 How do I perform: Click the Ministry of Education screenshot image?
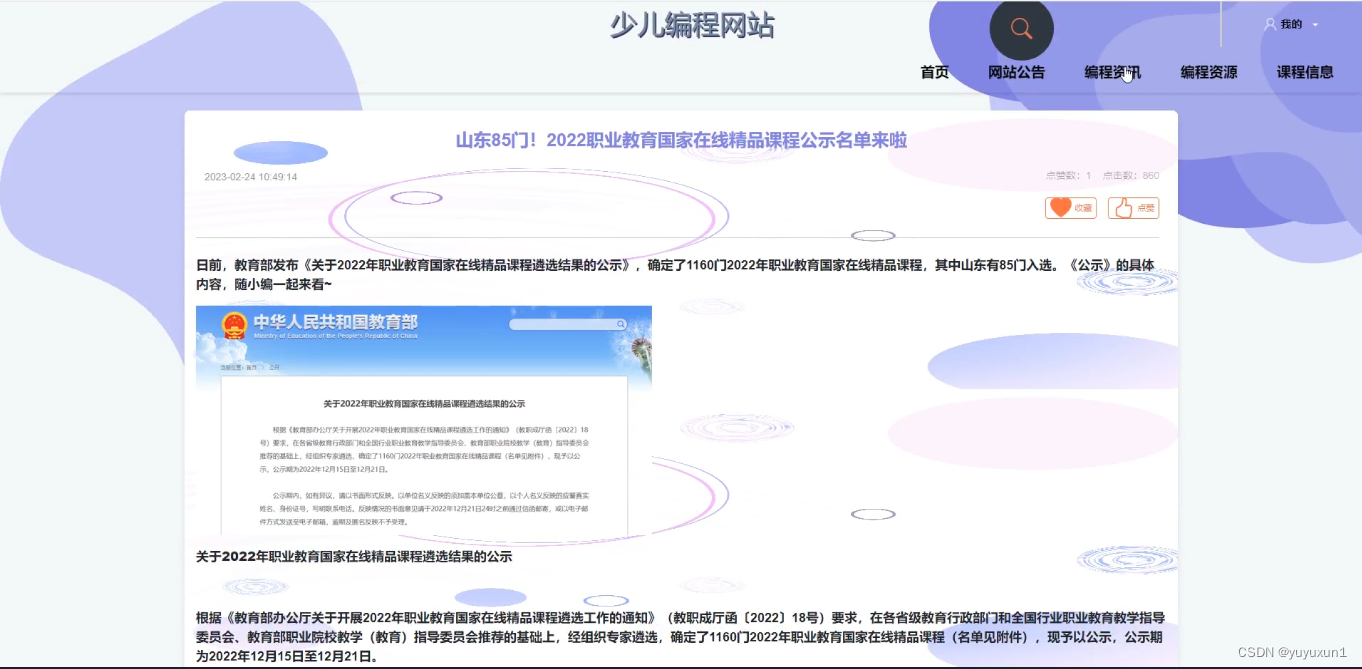[424, 422]
